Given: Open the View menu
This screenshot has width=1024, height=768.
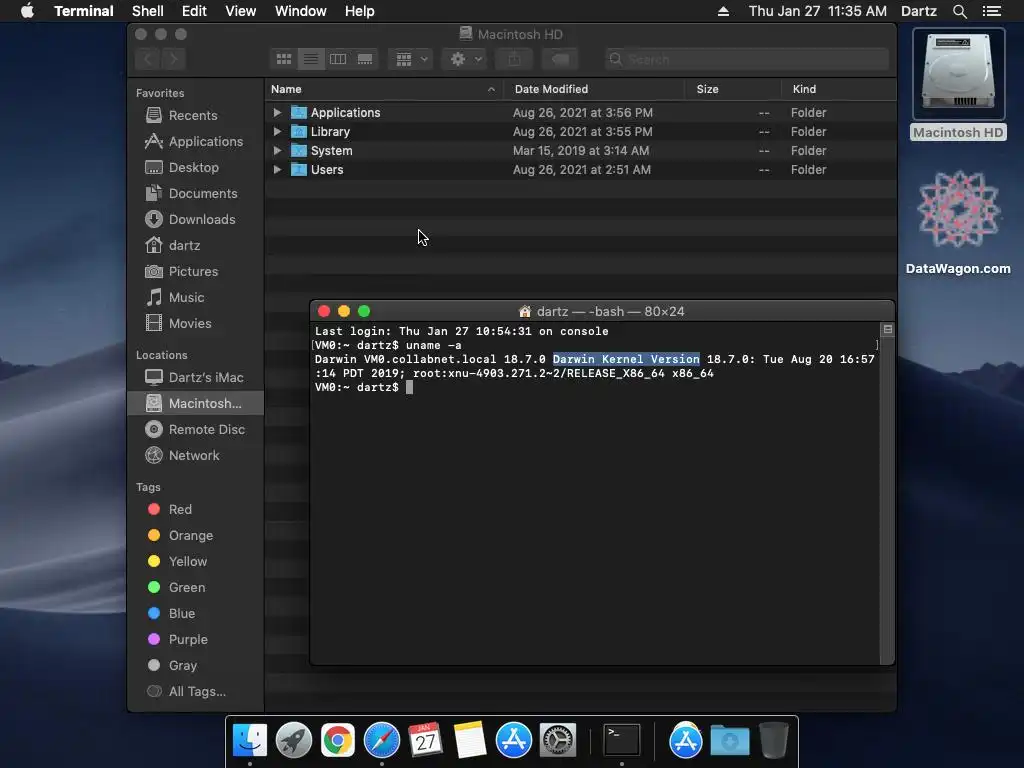Looking at the screenshot, I should click(x=240, y=11).
